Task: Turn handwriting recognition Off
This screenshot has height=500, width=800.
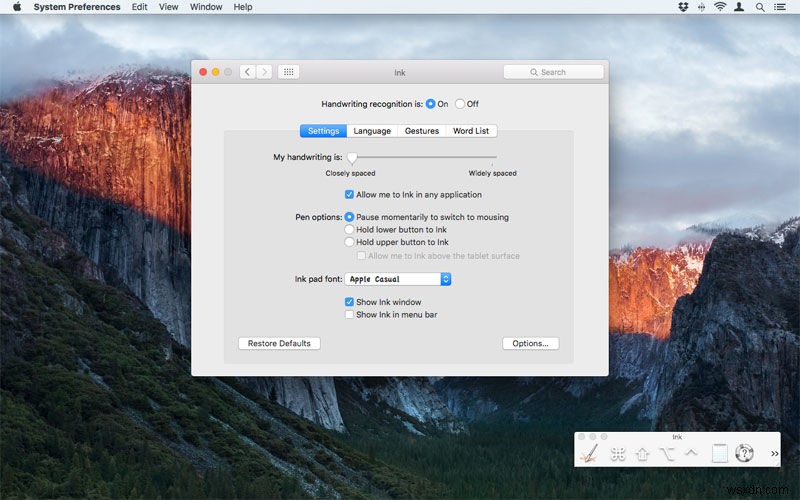Action: tap(460, 104)
